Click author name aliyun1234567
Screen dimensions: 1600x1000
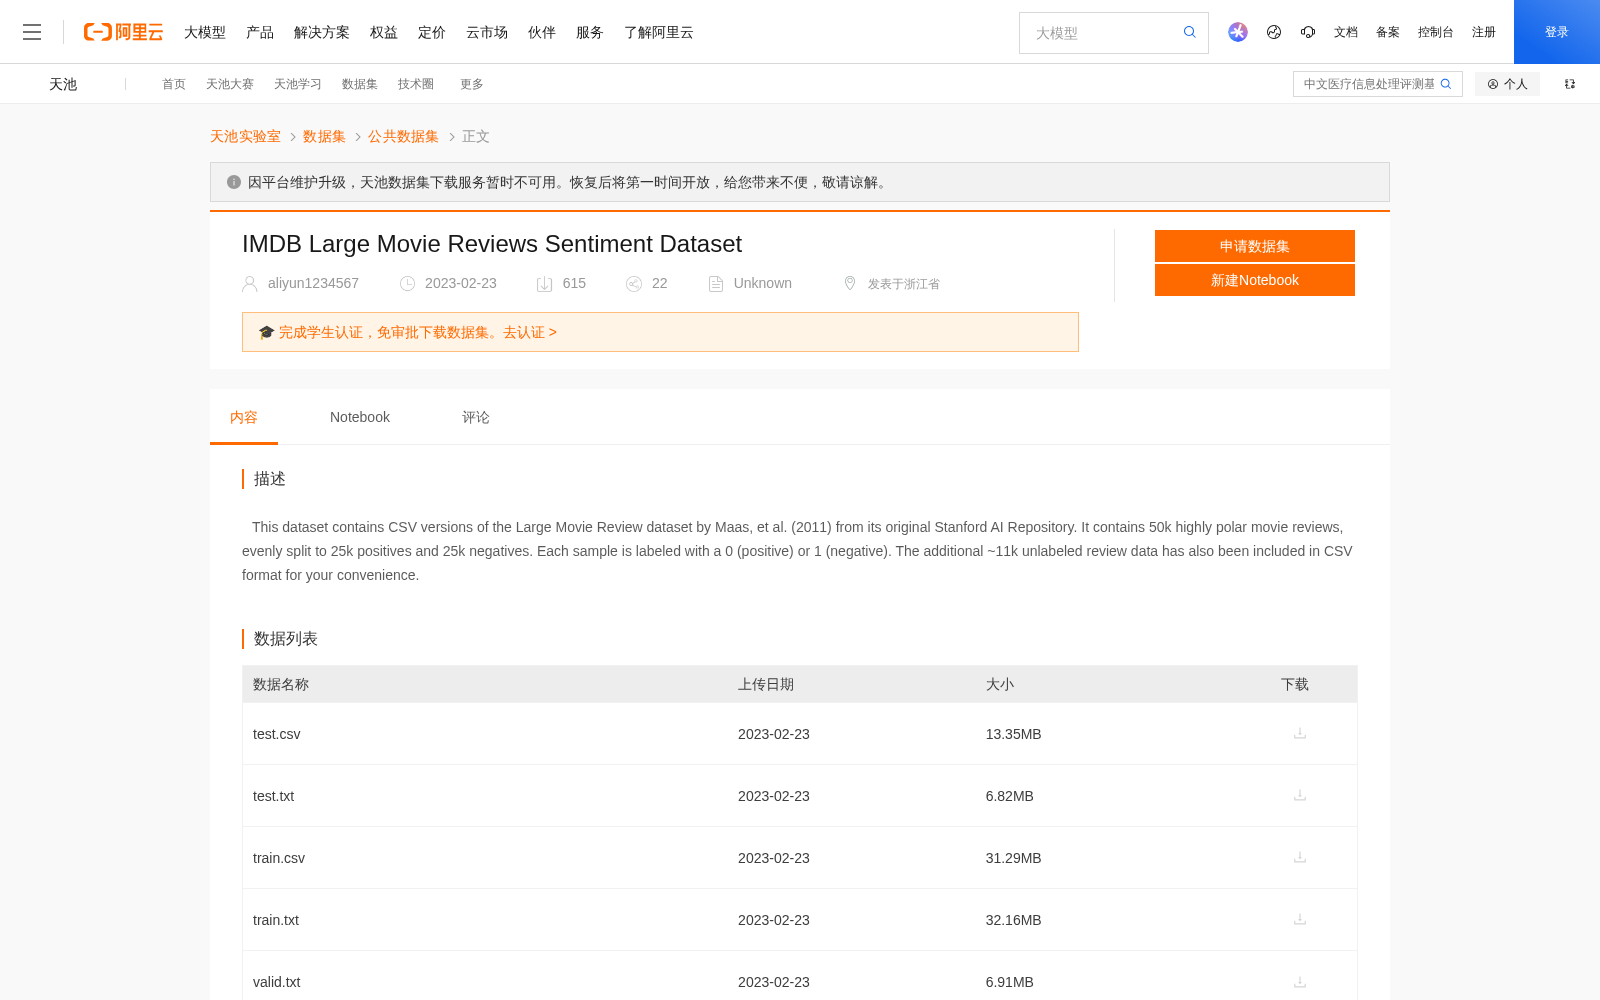click(x=313, y=283)
